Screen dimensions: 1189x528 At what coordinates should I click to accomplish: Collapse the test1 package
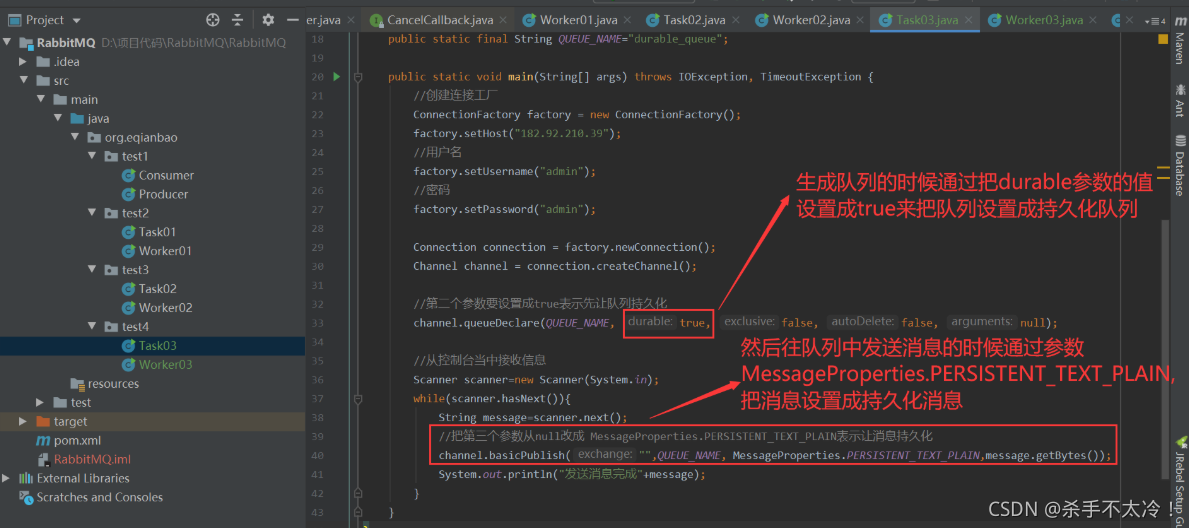91,156
